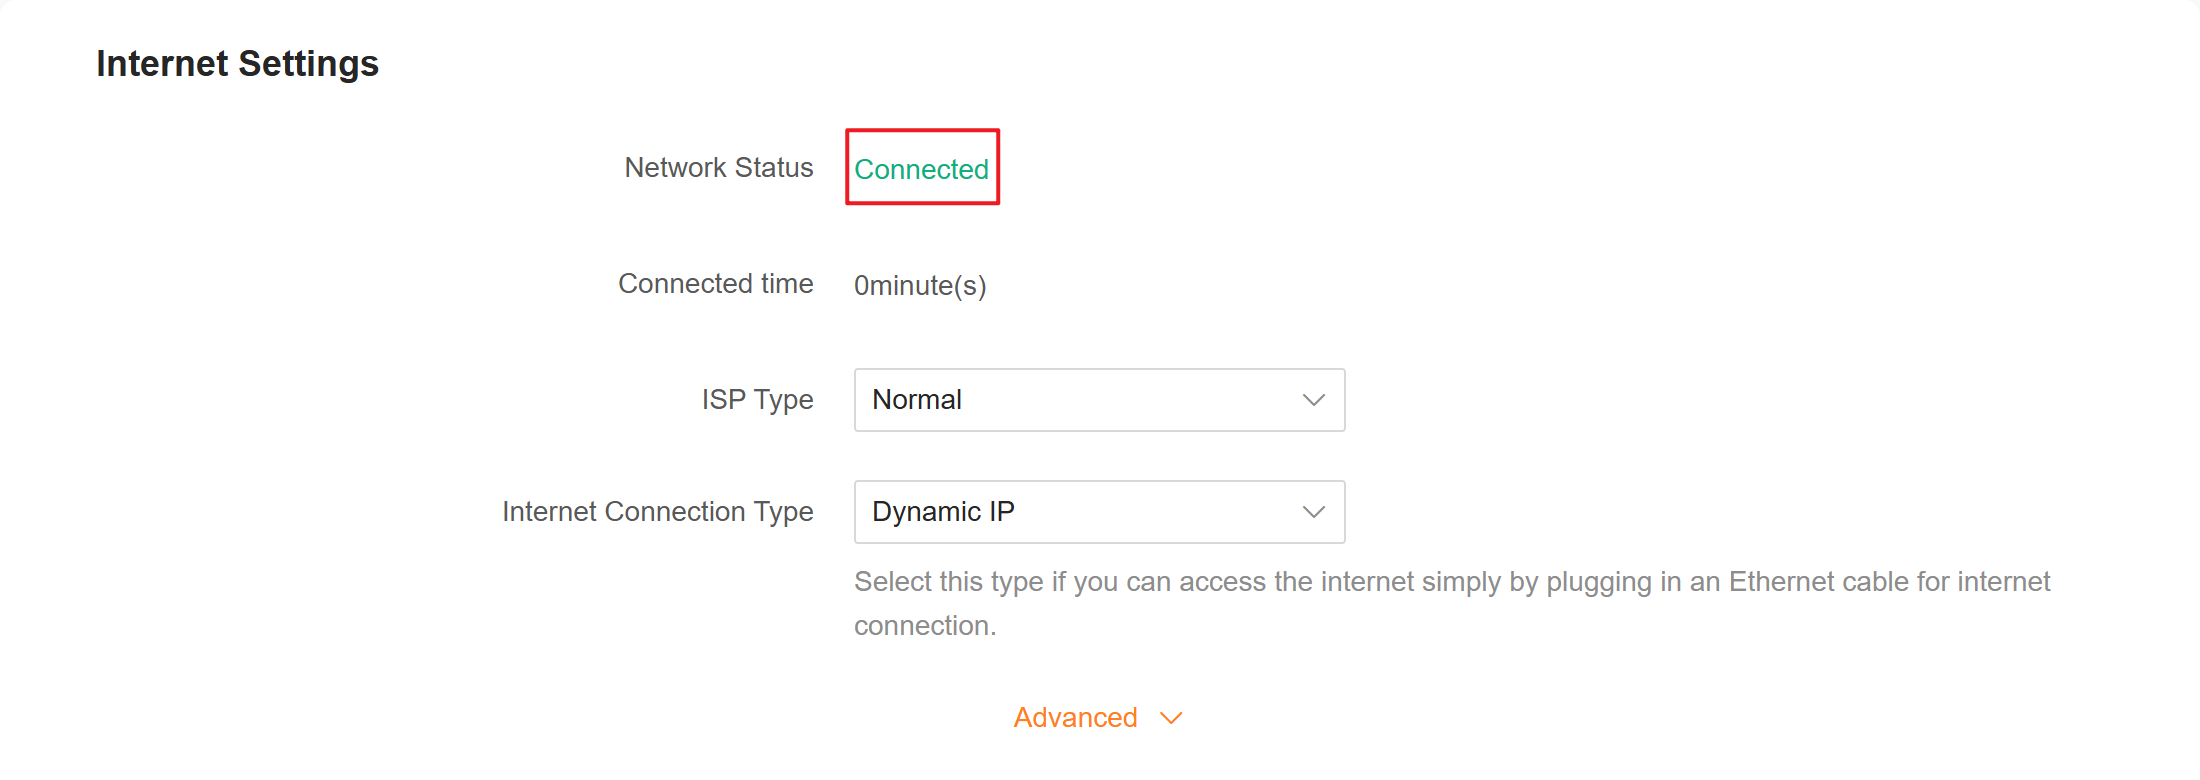Click the chevron arrow beside Dynamic IP

click(x=1313, y=512)
